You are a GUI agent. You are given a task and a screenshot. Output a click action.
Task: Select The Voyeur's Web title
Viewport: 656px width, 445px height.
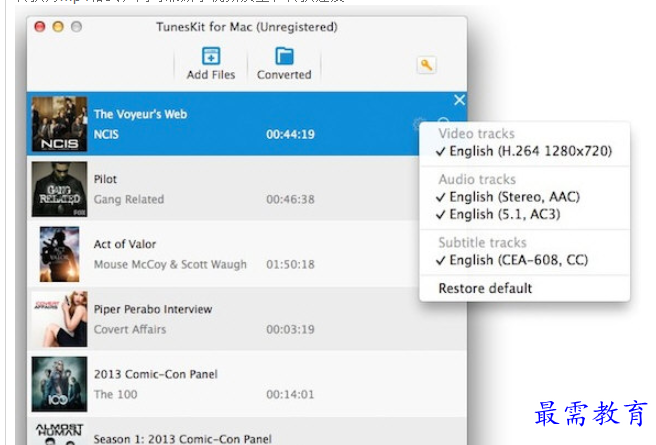[x=140, y=114]
